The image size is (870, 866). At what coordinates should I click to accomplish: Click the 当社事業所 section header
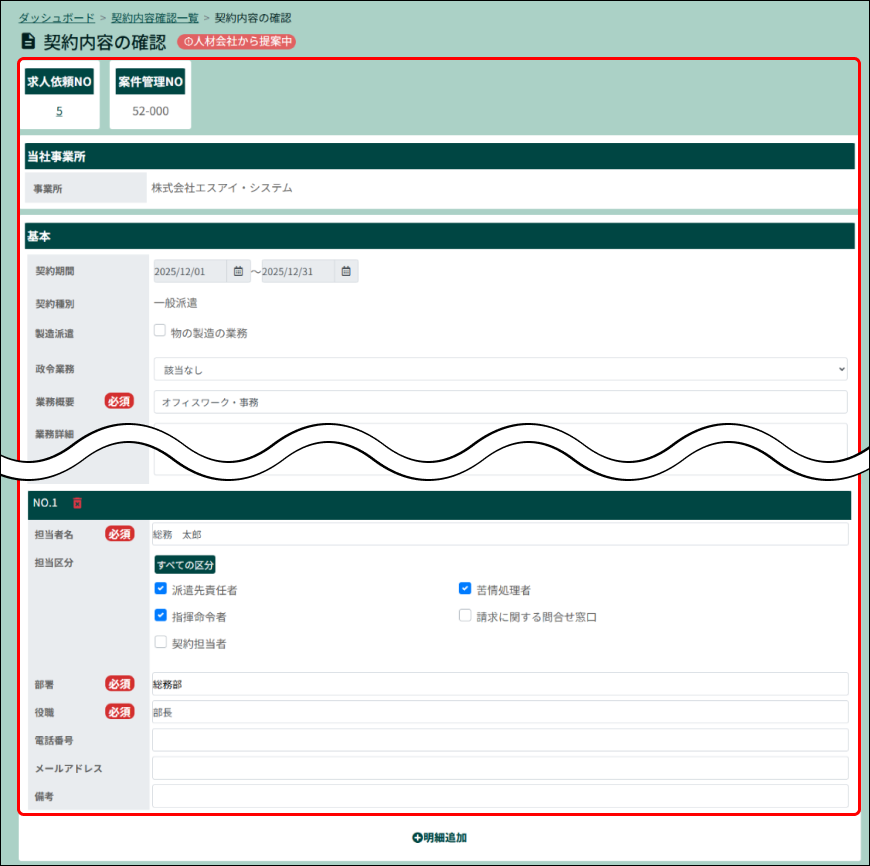[439, 156]
